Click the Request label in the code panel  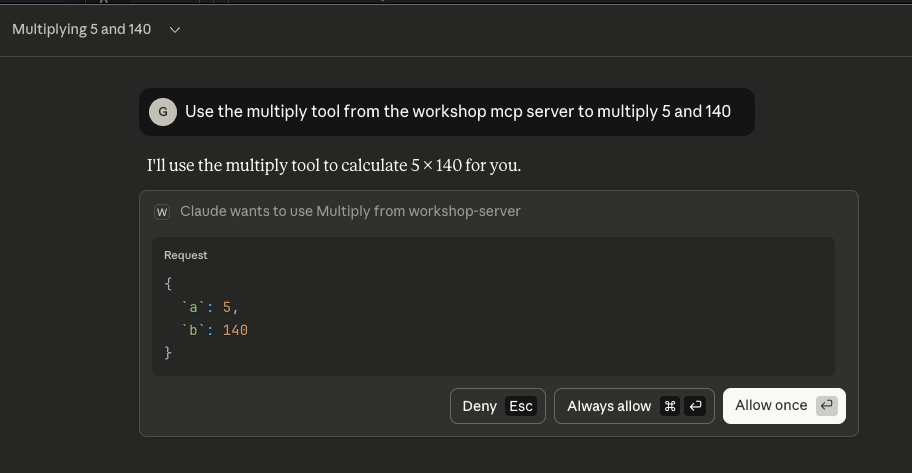(186, 256)
